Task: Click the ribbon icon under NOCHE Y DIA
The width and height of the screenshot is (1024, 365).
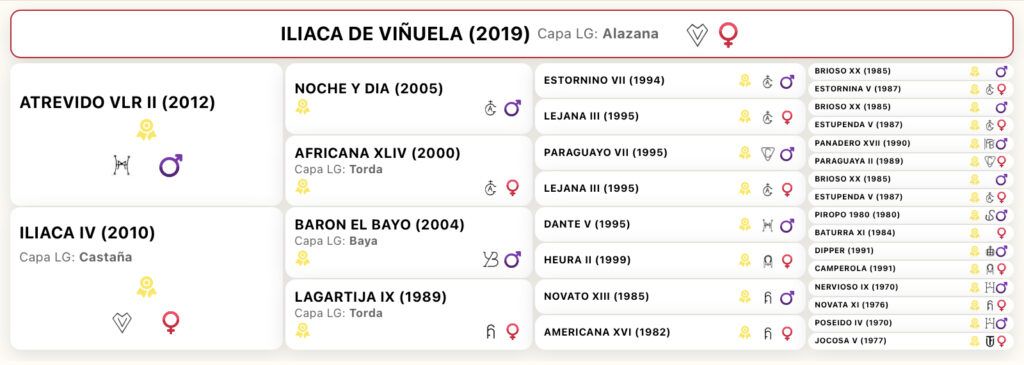Action: coord(302,106)
